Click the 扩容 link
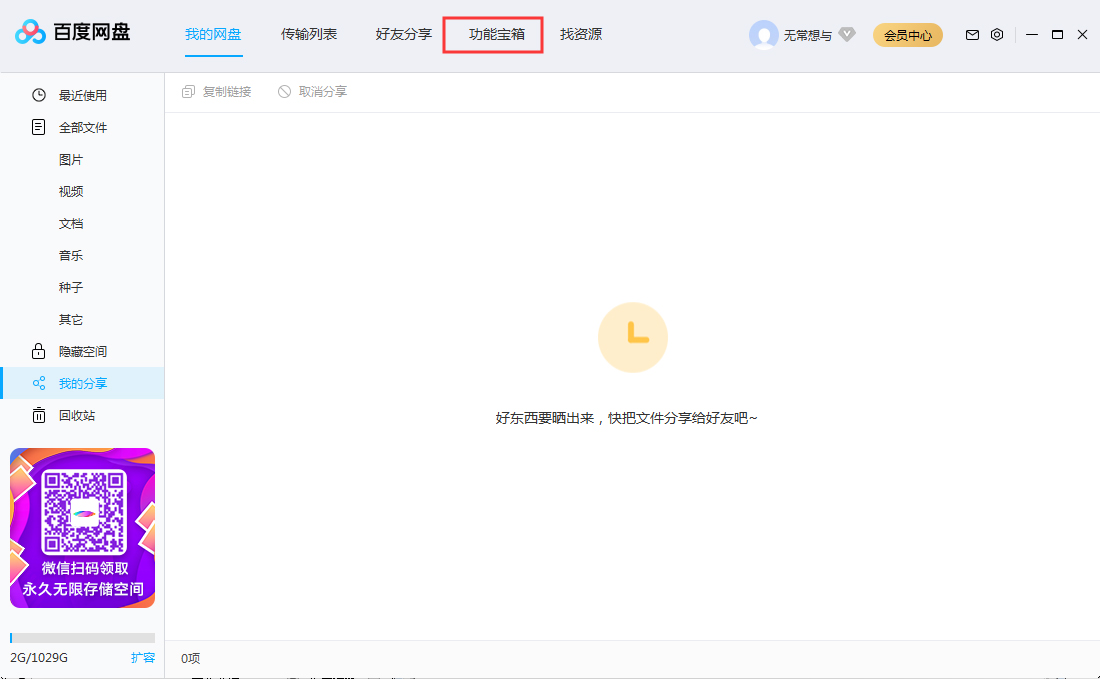Viewport: 1100px width, 679px height. click(x=144, y=657)
